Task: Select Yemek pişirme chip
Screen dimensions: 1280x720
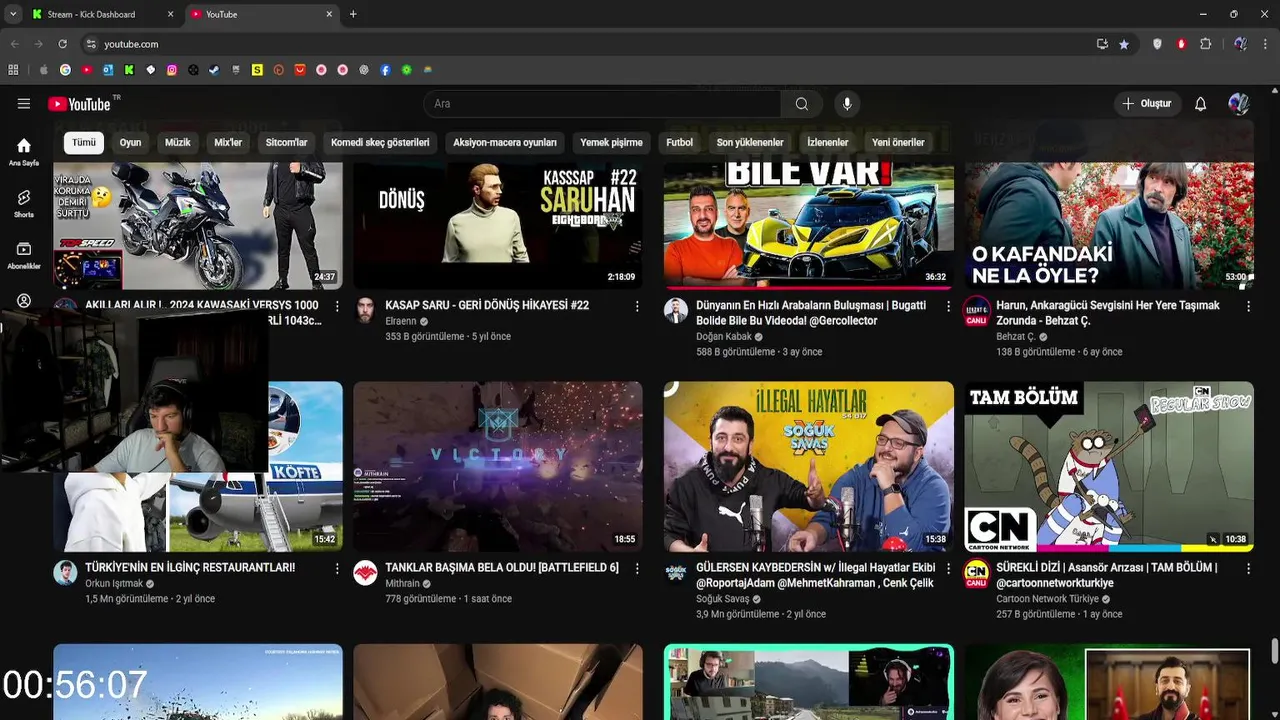Action: (612, 142)
